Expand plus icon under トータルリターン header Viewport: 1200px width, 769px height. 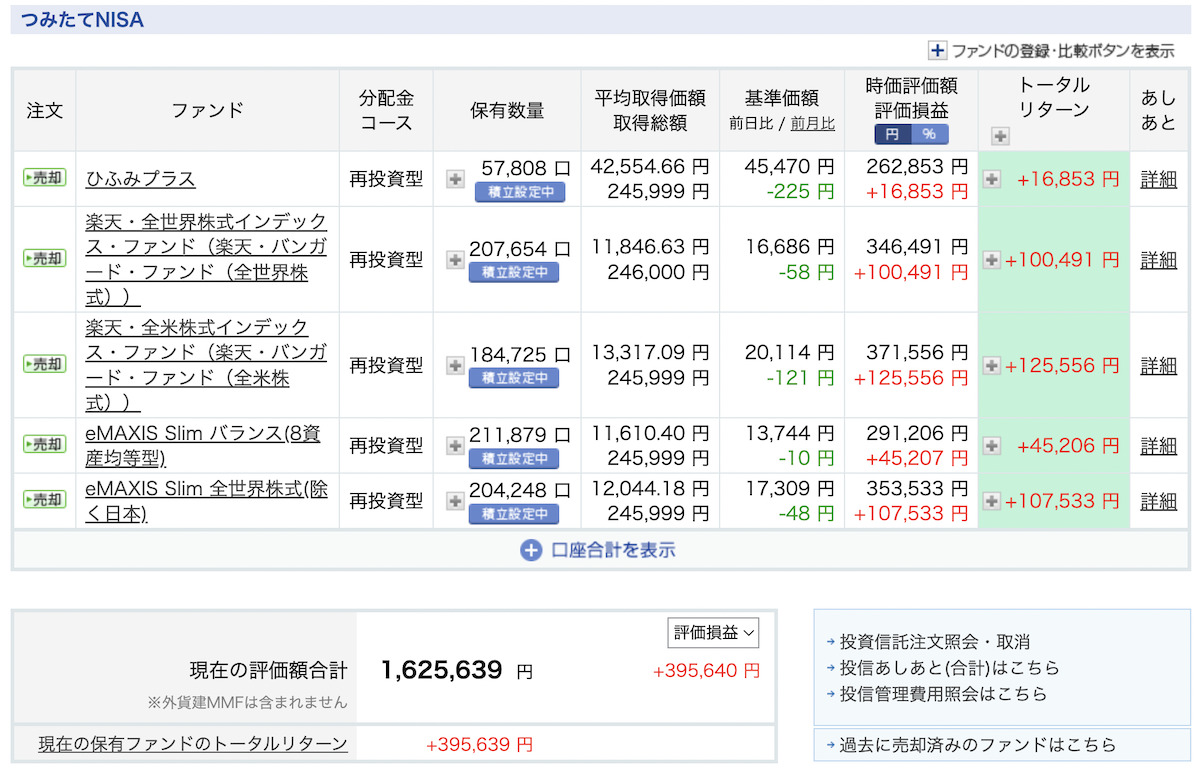tap(1000, 136)
